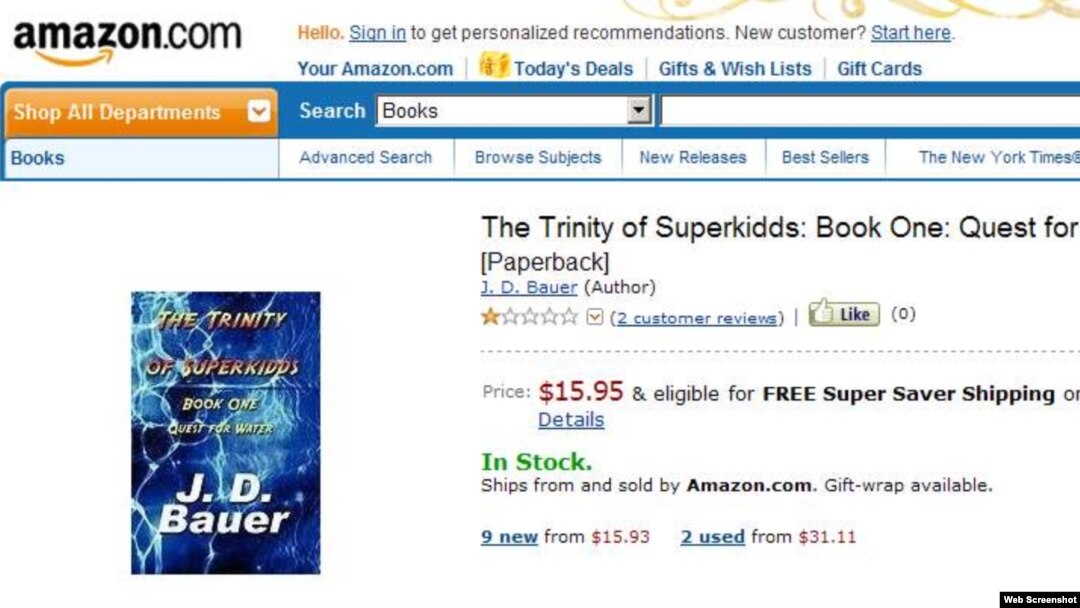Image resolution: width=1080 pixels, height=608 pixels.
Task: Open the J. D. Bauer author link
Action: [528, 287]
